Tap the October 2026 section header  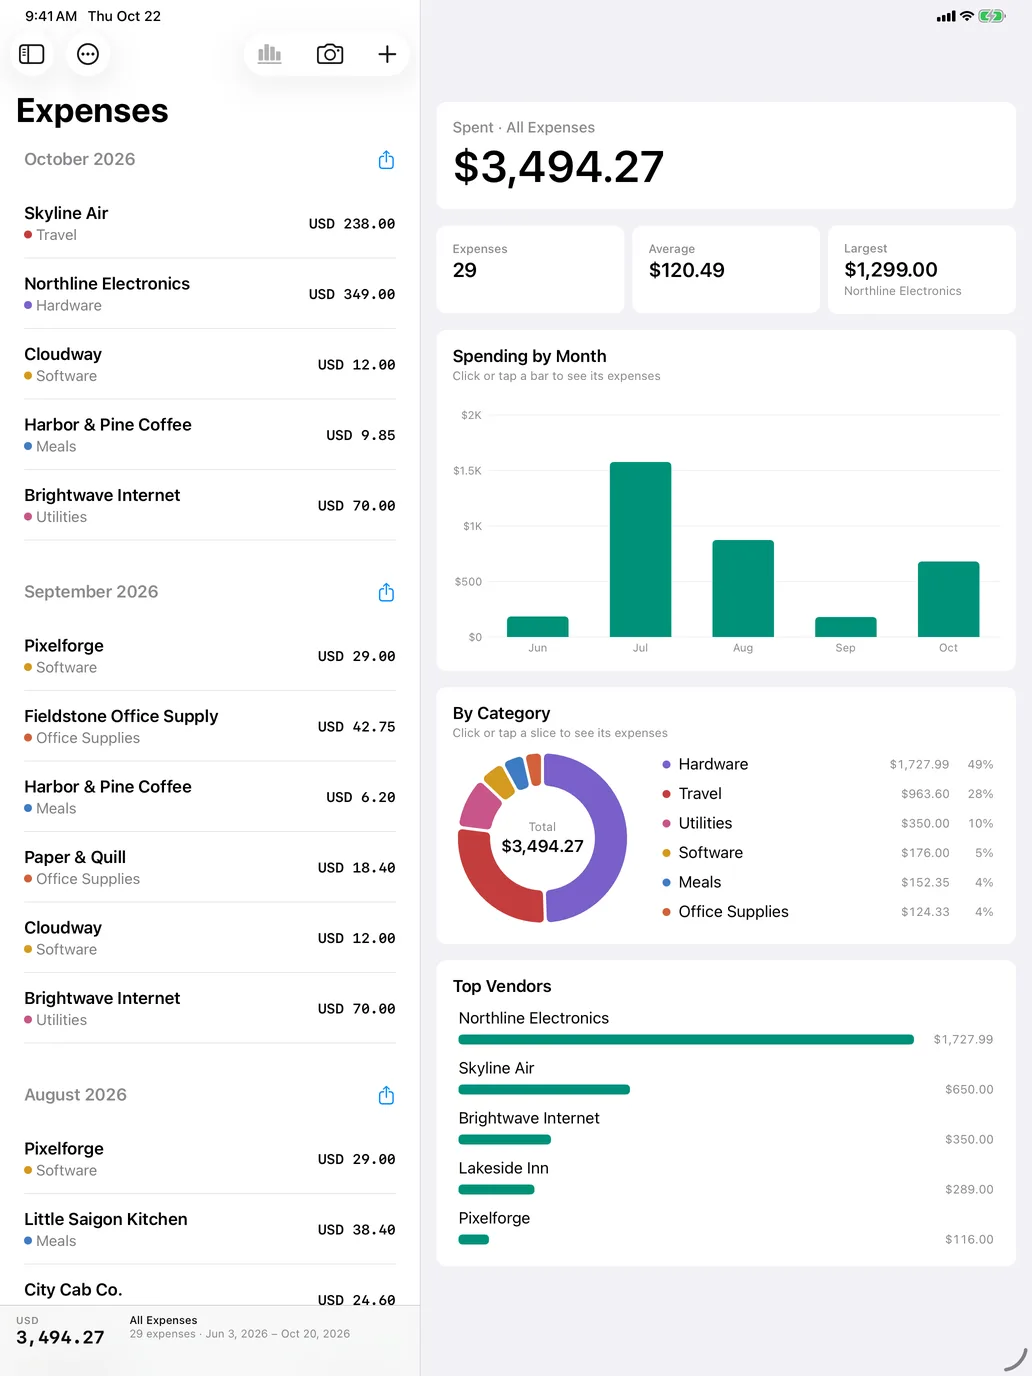pyautogui.click(x=80, y=159)
